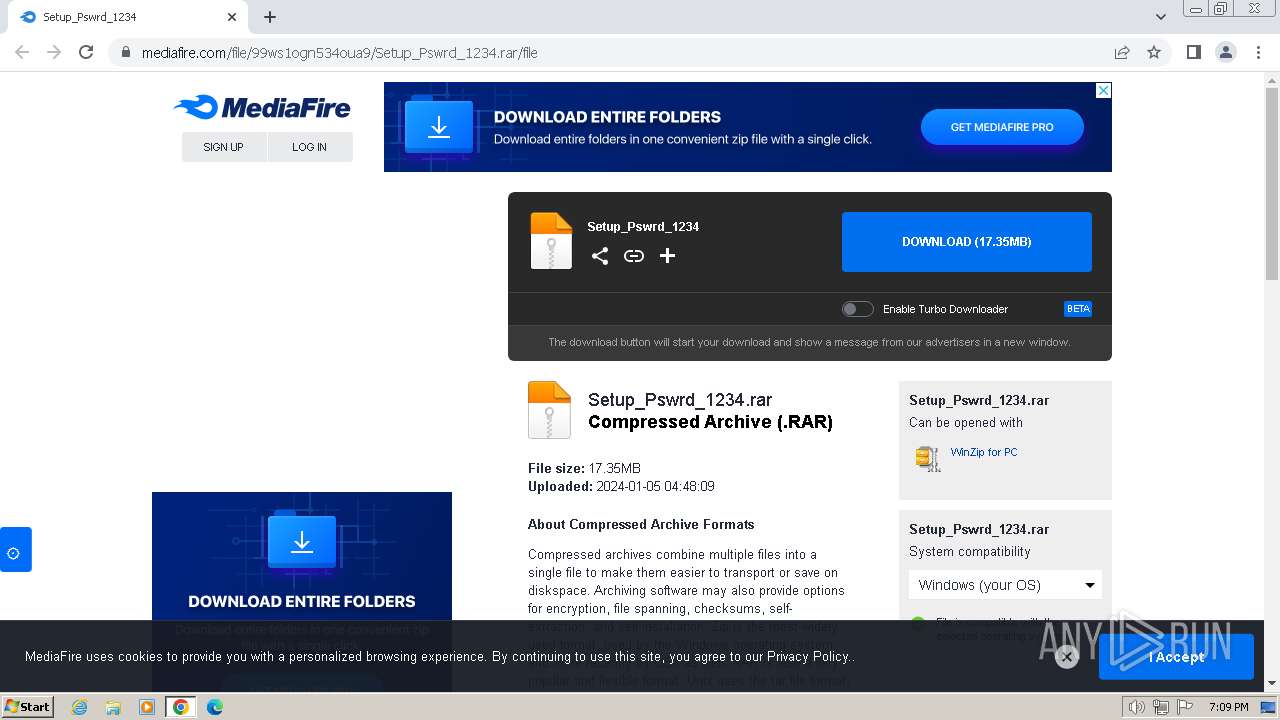1280x720 pixels.
Task: Open the Windows (your OS) dropdown
Action: [1005, 585]
